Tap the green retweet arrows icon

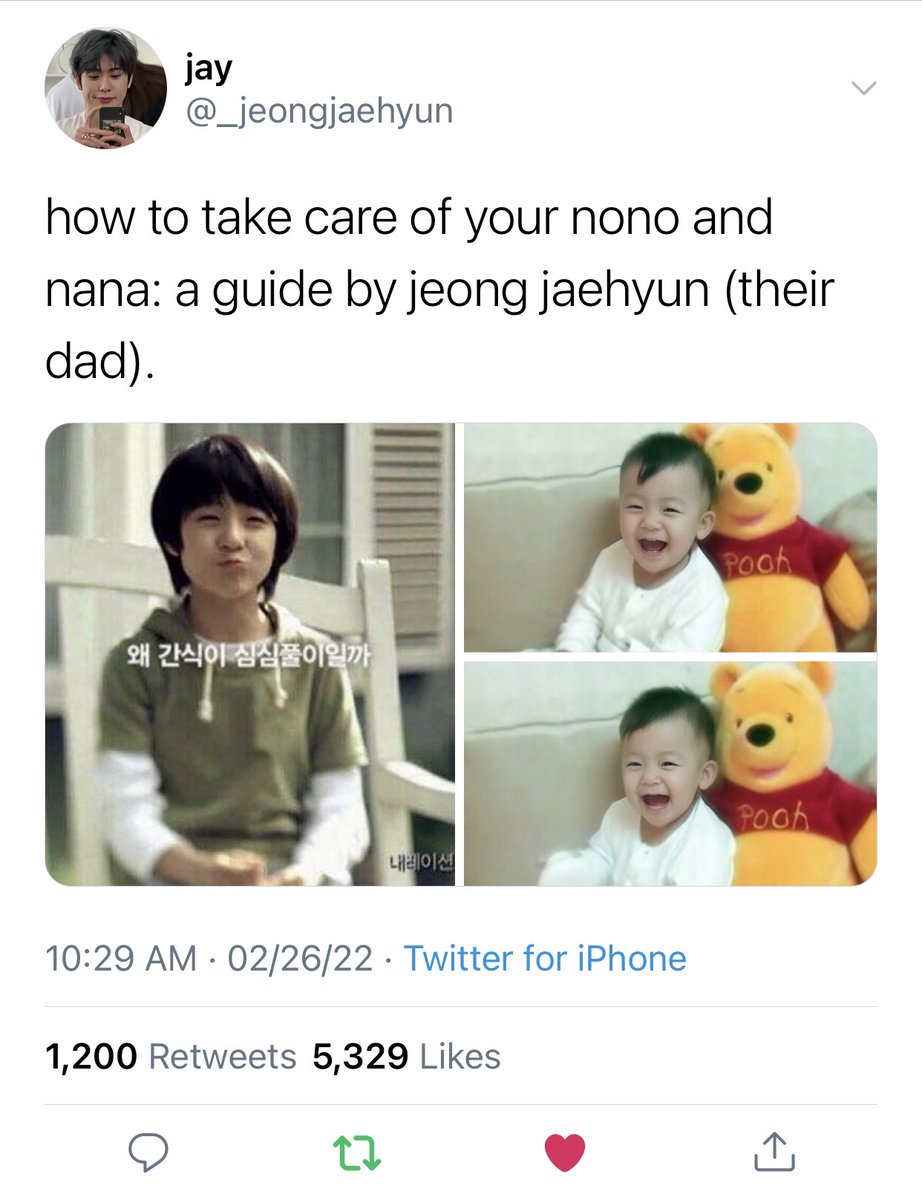pos(357,1153)
